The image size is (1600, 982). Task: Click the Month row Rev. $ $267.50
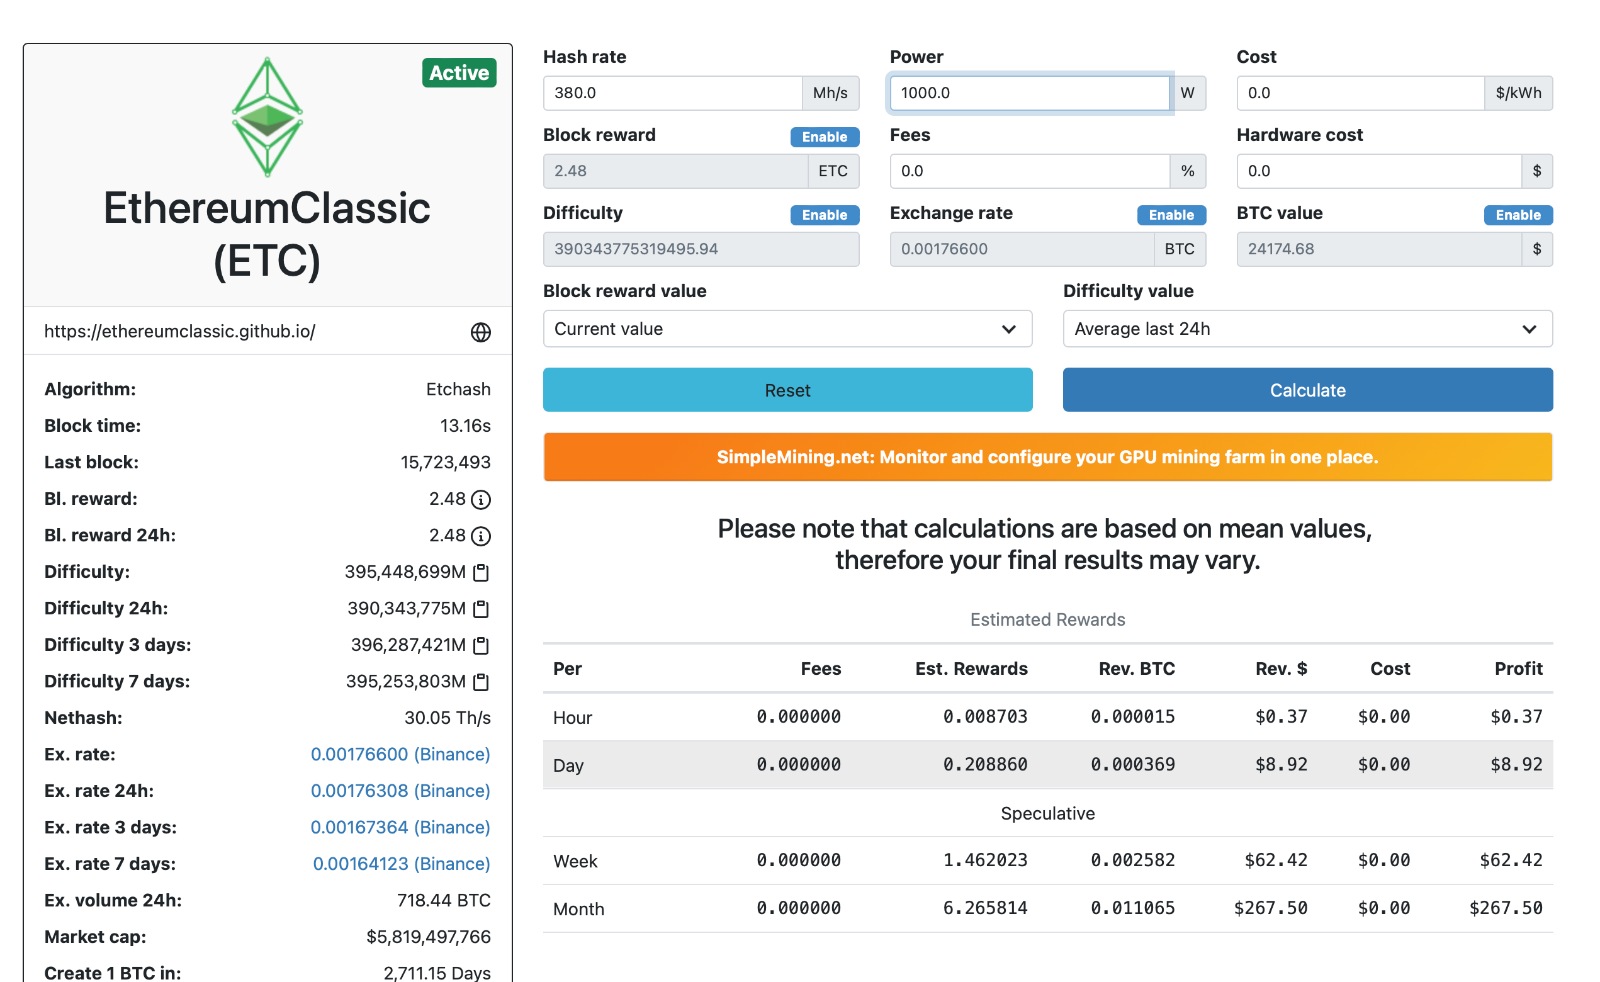click(1270, 908)
